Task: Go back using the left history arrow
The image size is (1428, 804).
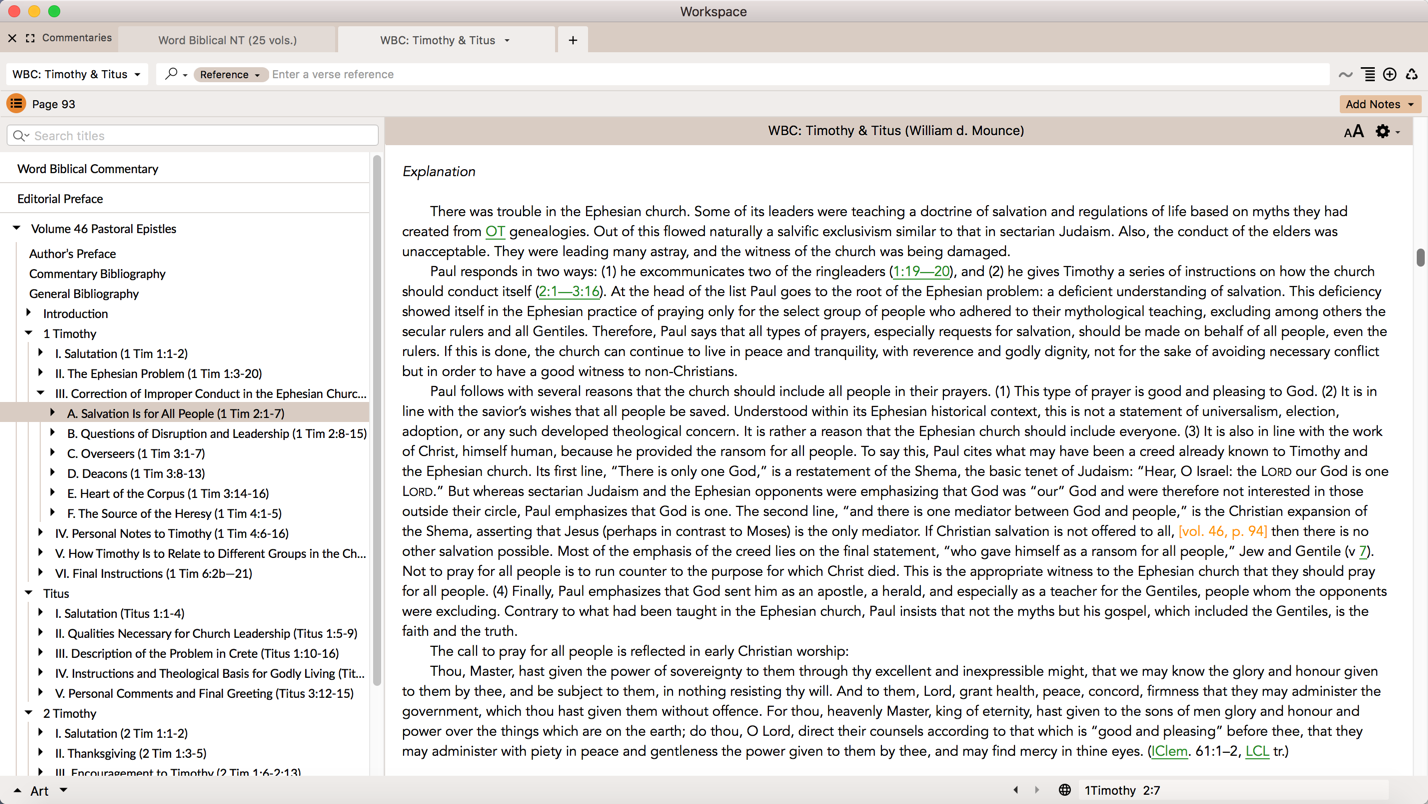Action: (1016, 790)
